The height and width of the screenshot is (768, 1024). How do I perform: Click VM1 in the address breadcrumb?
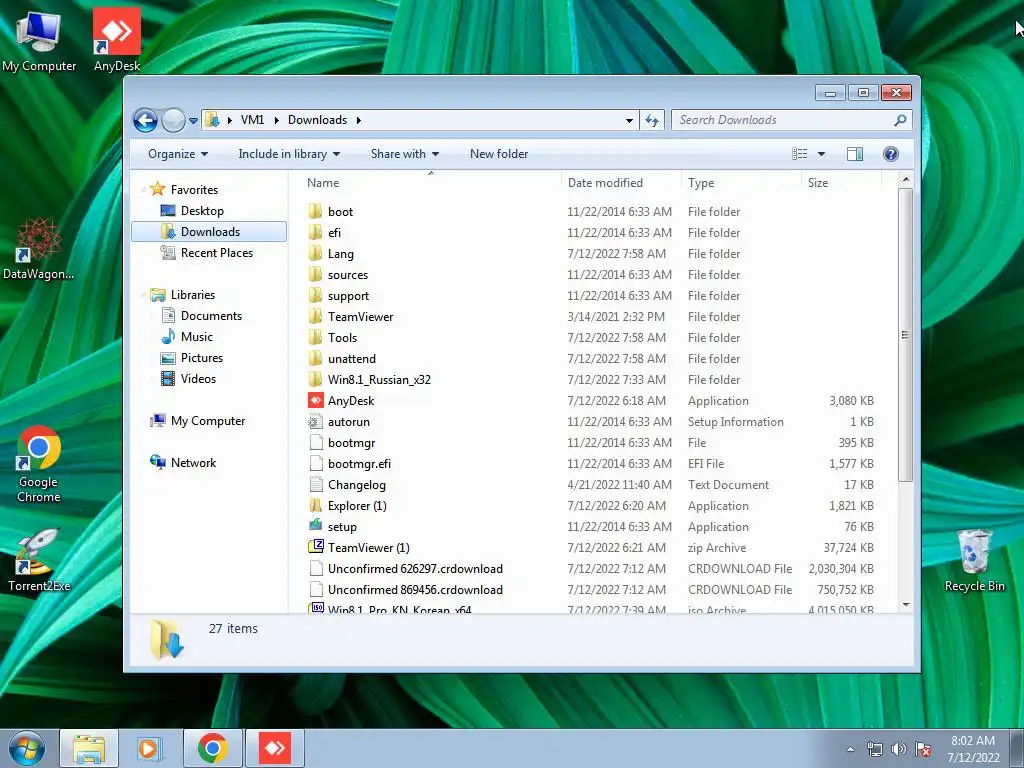tap(252, 120)
